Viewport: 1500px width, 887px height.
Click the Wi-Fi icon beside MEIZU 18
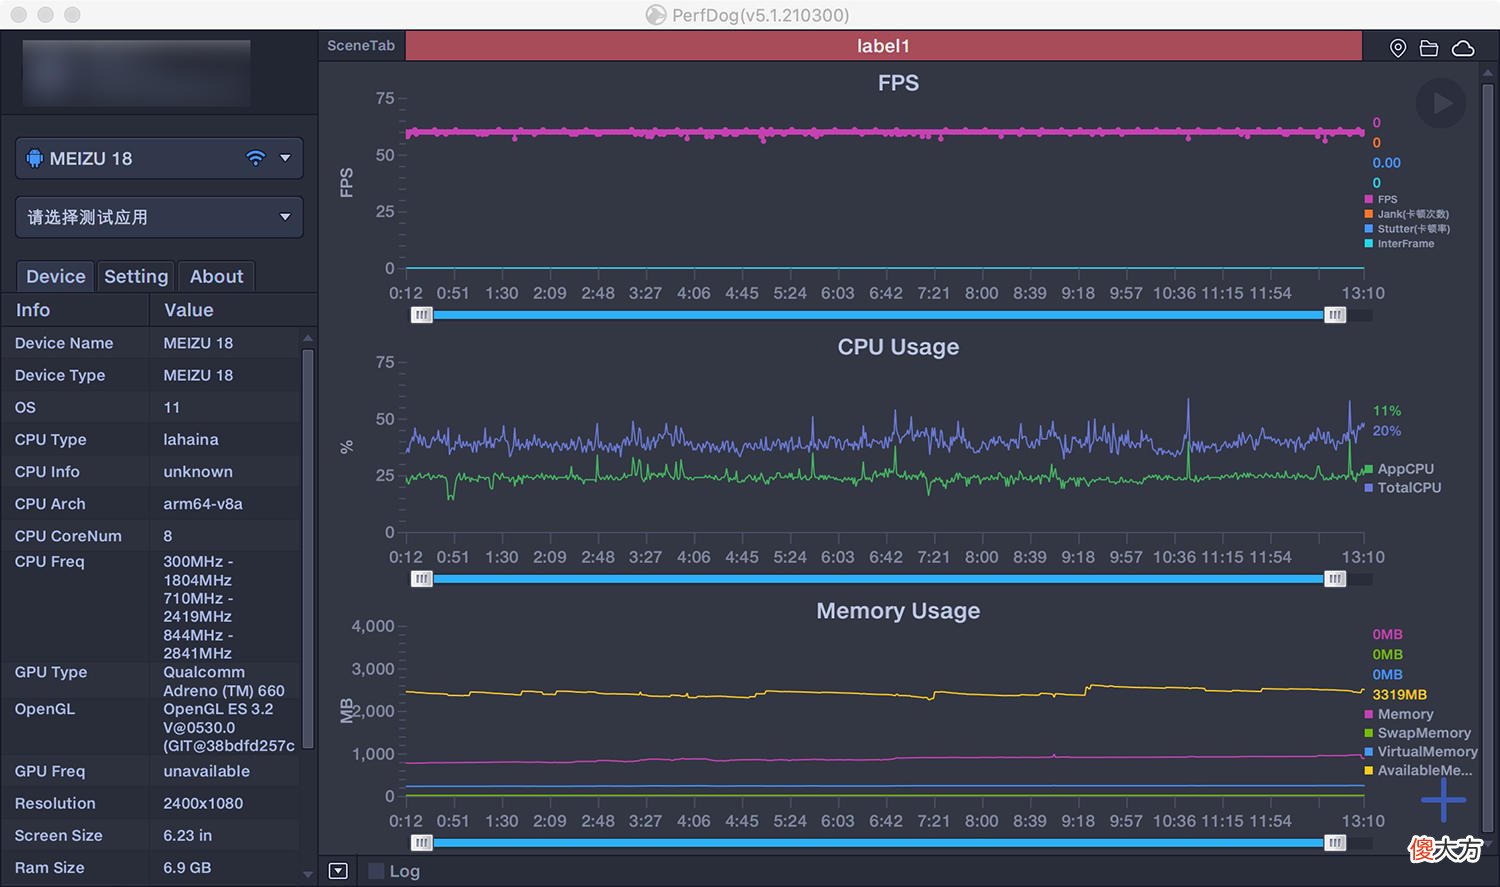point(256,158)
